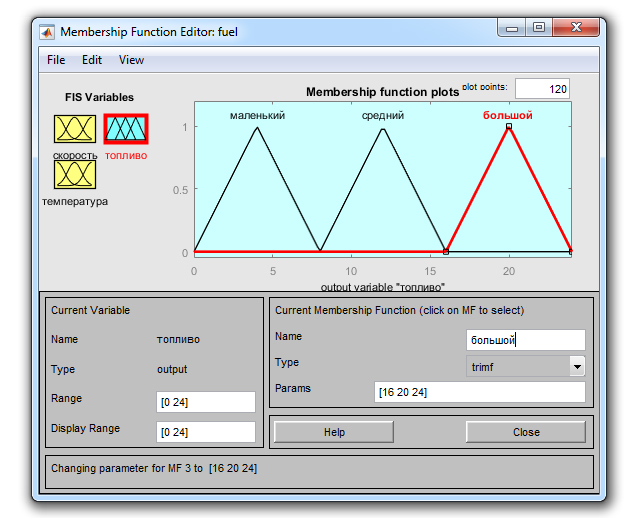Image resolution: width=640 pixels, height=518 pixels.
Task: Click the Display Range input field
Action: pyautogui.click(x=206, y=432)
